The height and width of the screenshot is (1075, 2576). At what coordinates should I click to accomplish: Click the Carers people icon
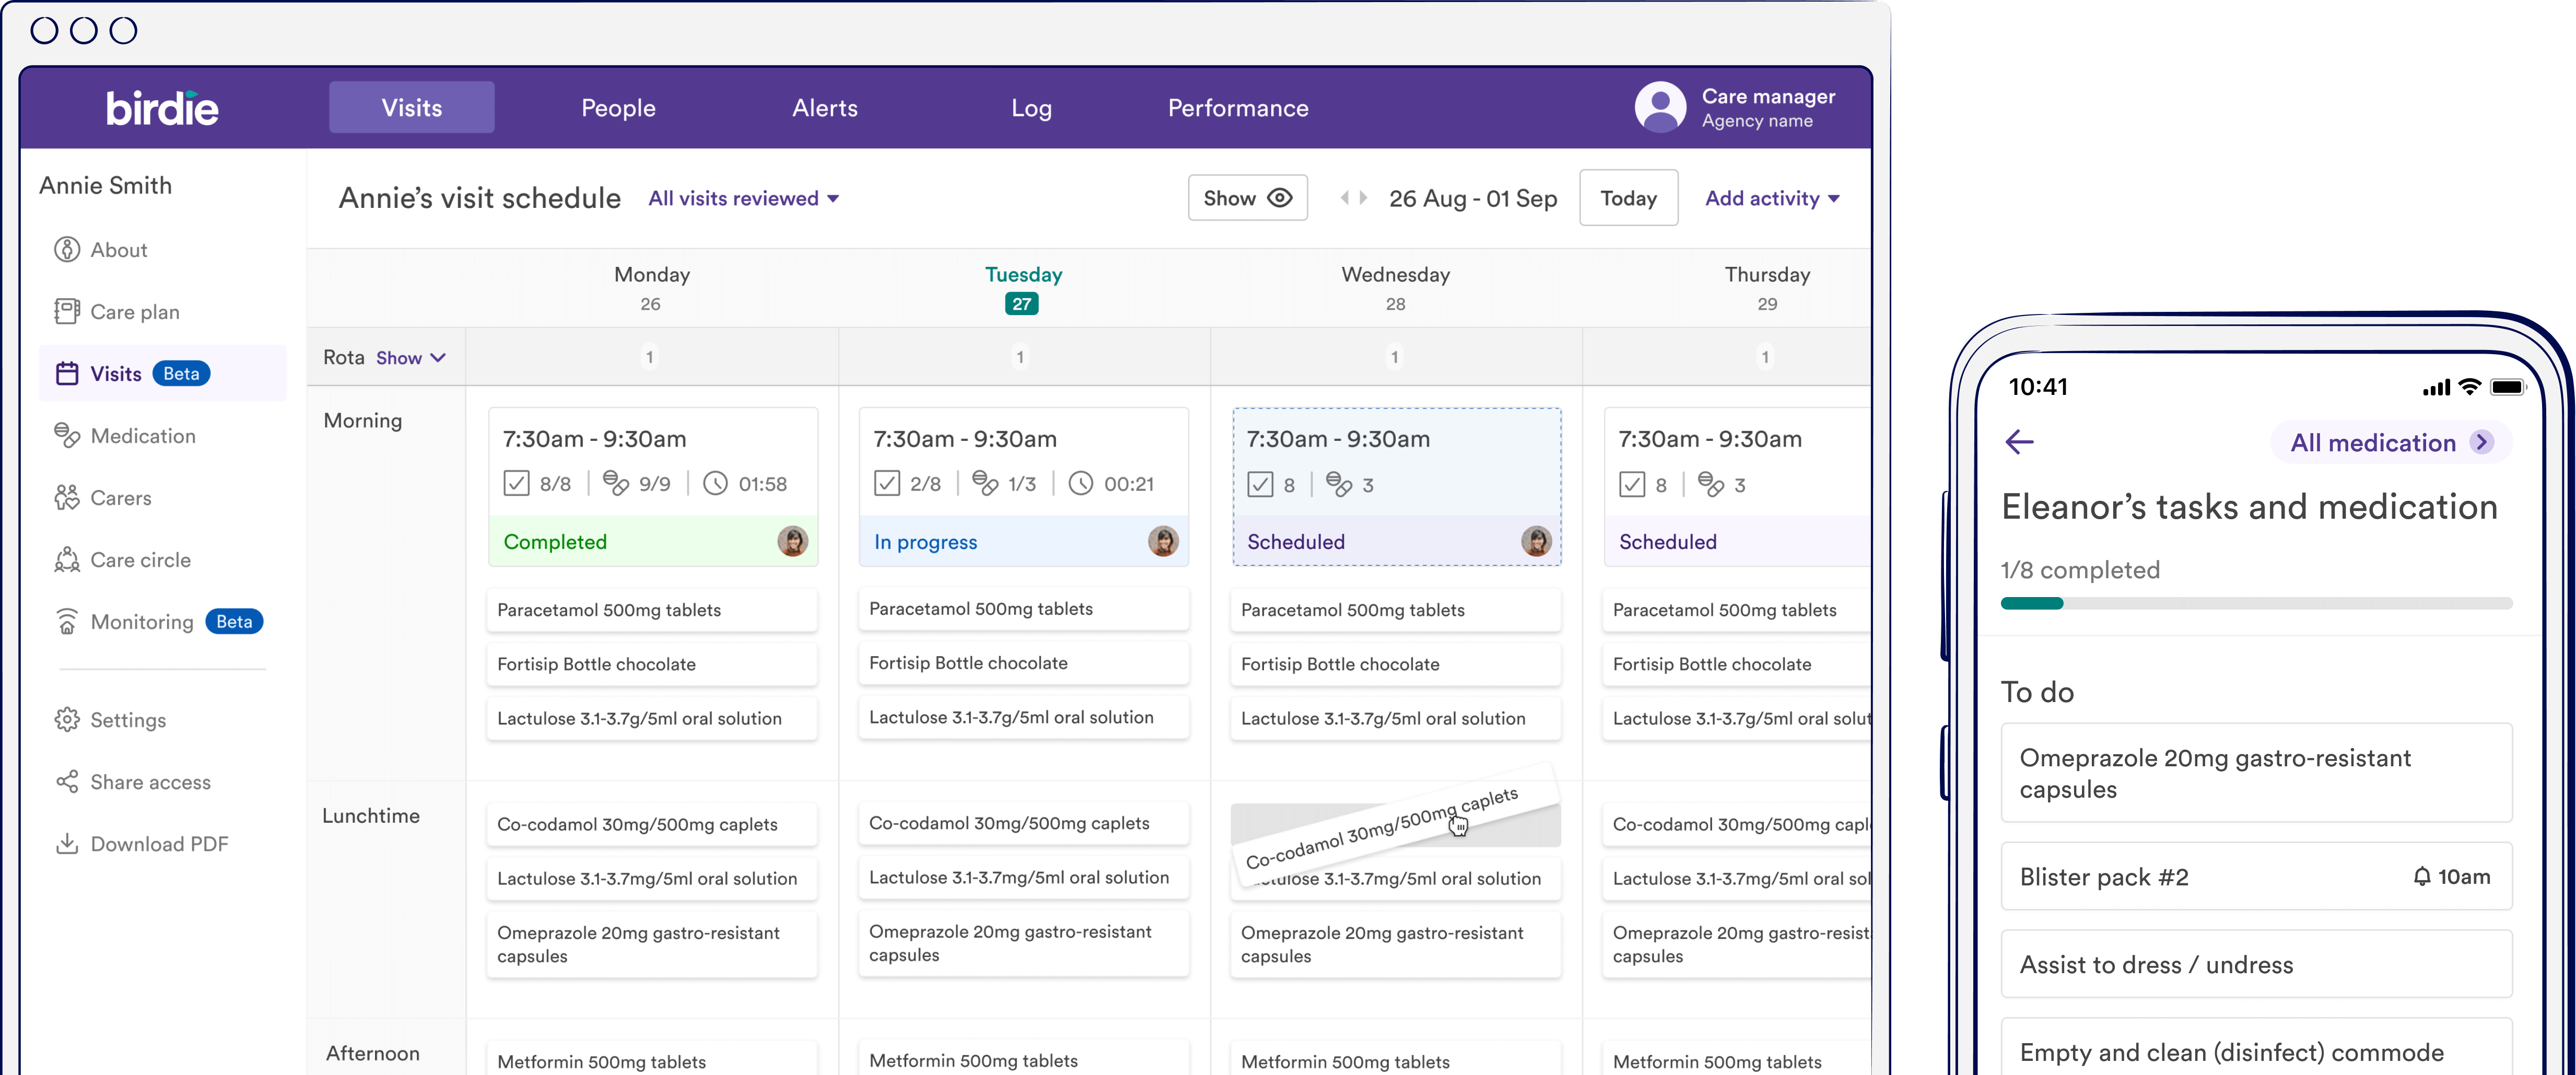pyautogui.click(x=67, y=498)
